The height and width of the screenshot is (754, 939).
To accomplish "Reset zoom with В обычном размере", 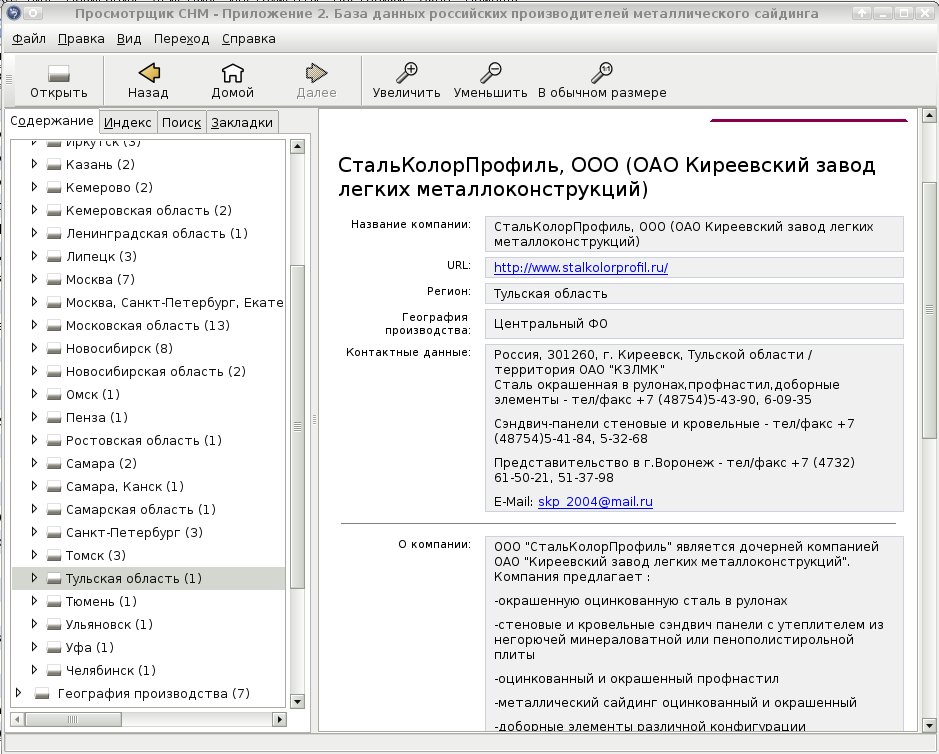I will (x=602, y=81).
